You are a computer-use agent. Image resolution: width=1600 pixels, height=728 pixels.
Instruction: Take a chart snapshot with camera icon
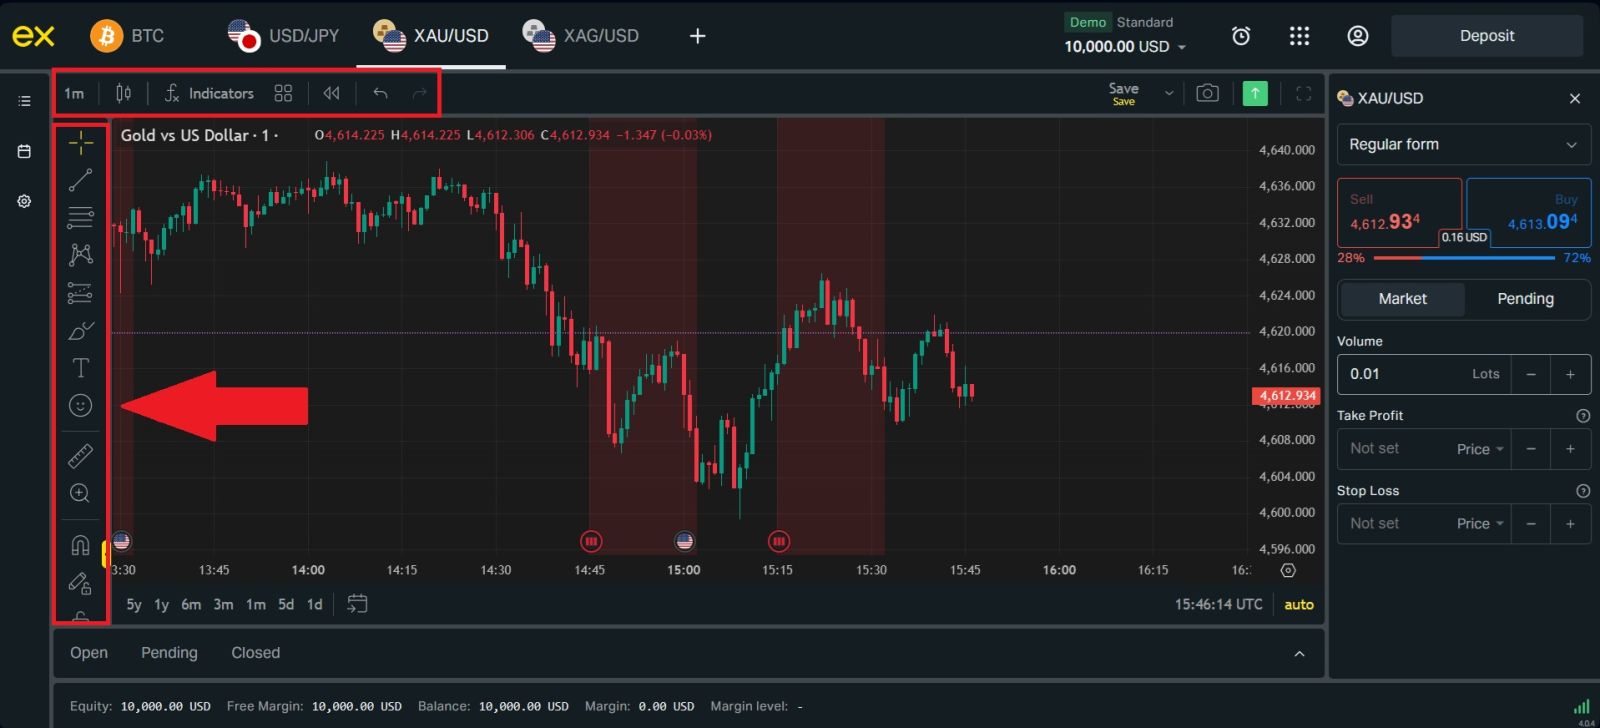tap(1207, 93)
